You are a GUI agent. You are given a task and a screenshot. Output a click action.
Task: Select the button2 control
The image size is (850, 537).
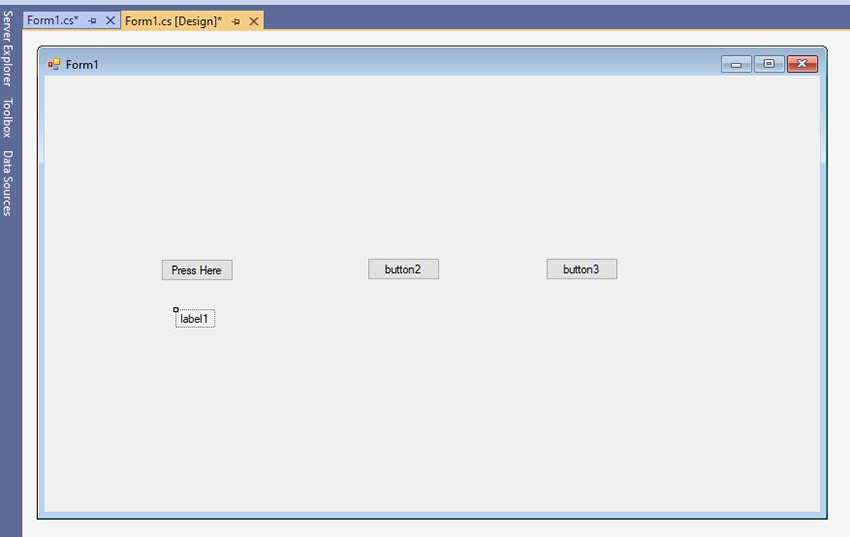[x=403, y=269]
